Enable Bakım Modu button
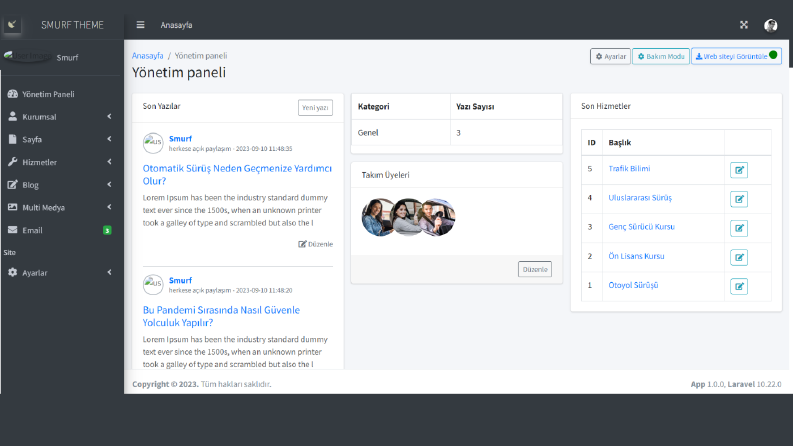The width and height of the screenshot is (793, 446). (660, 56)
